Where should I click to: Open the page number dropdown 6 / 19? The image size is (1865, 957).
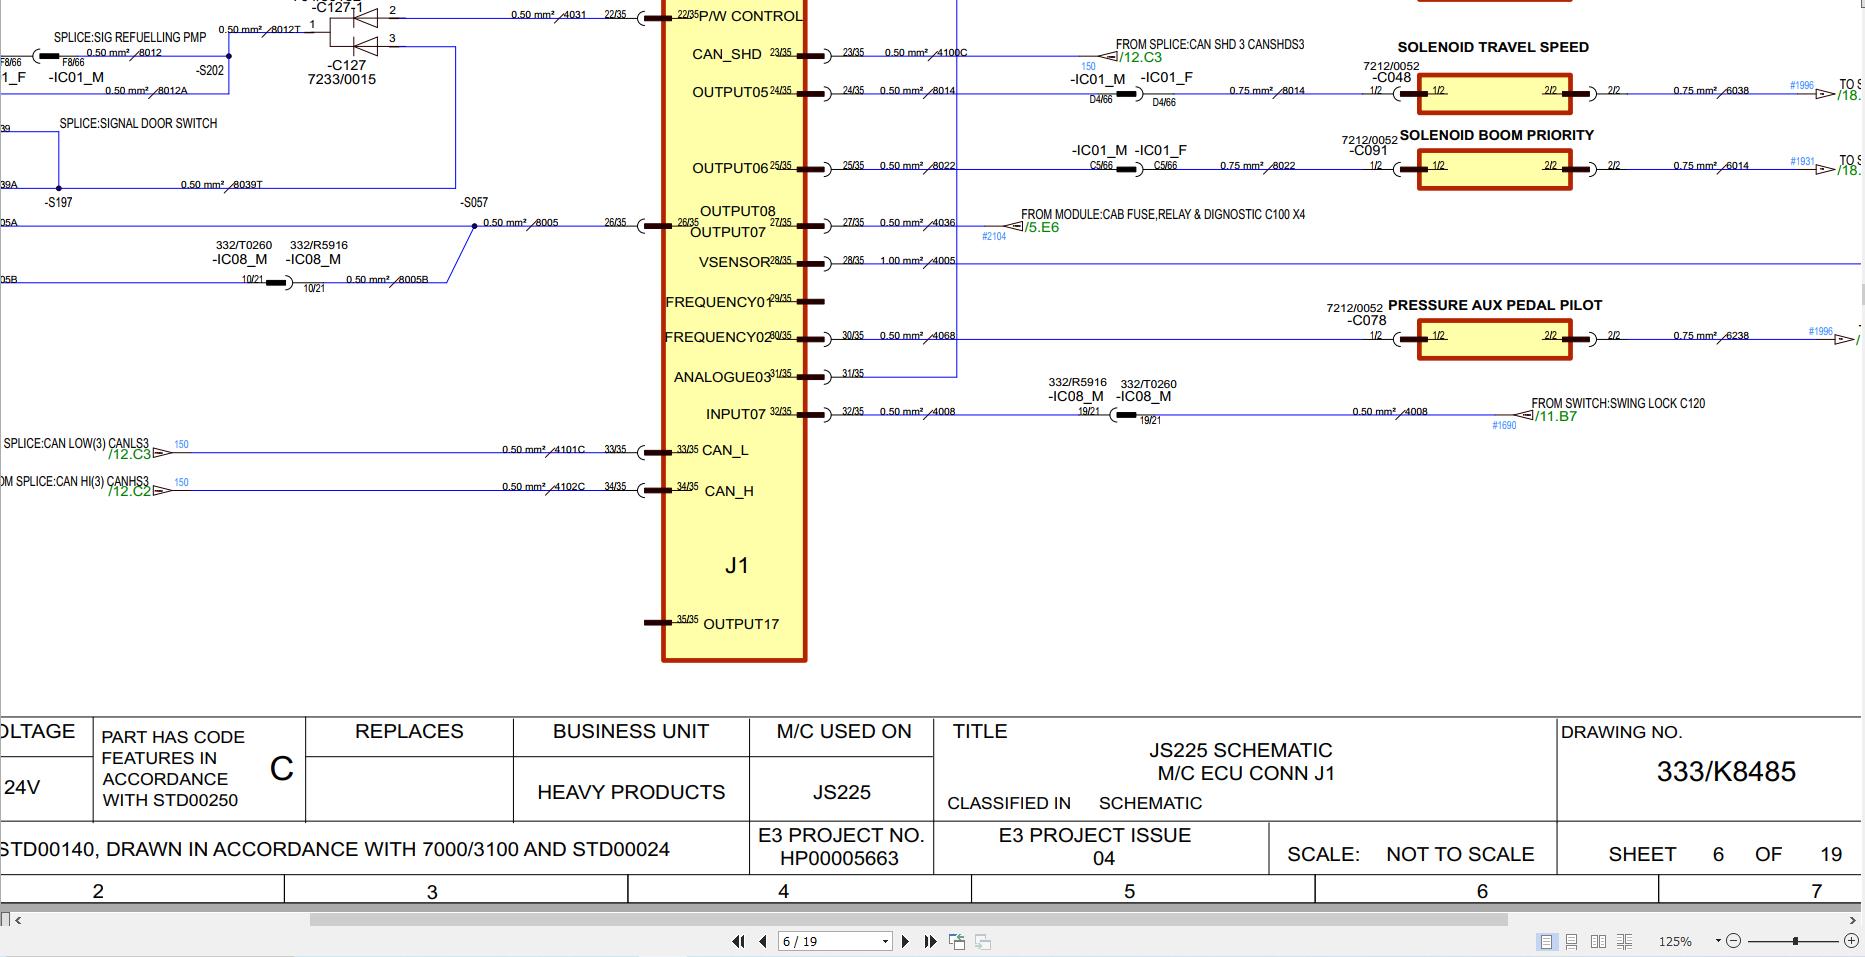click(885, 942)
